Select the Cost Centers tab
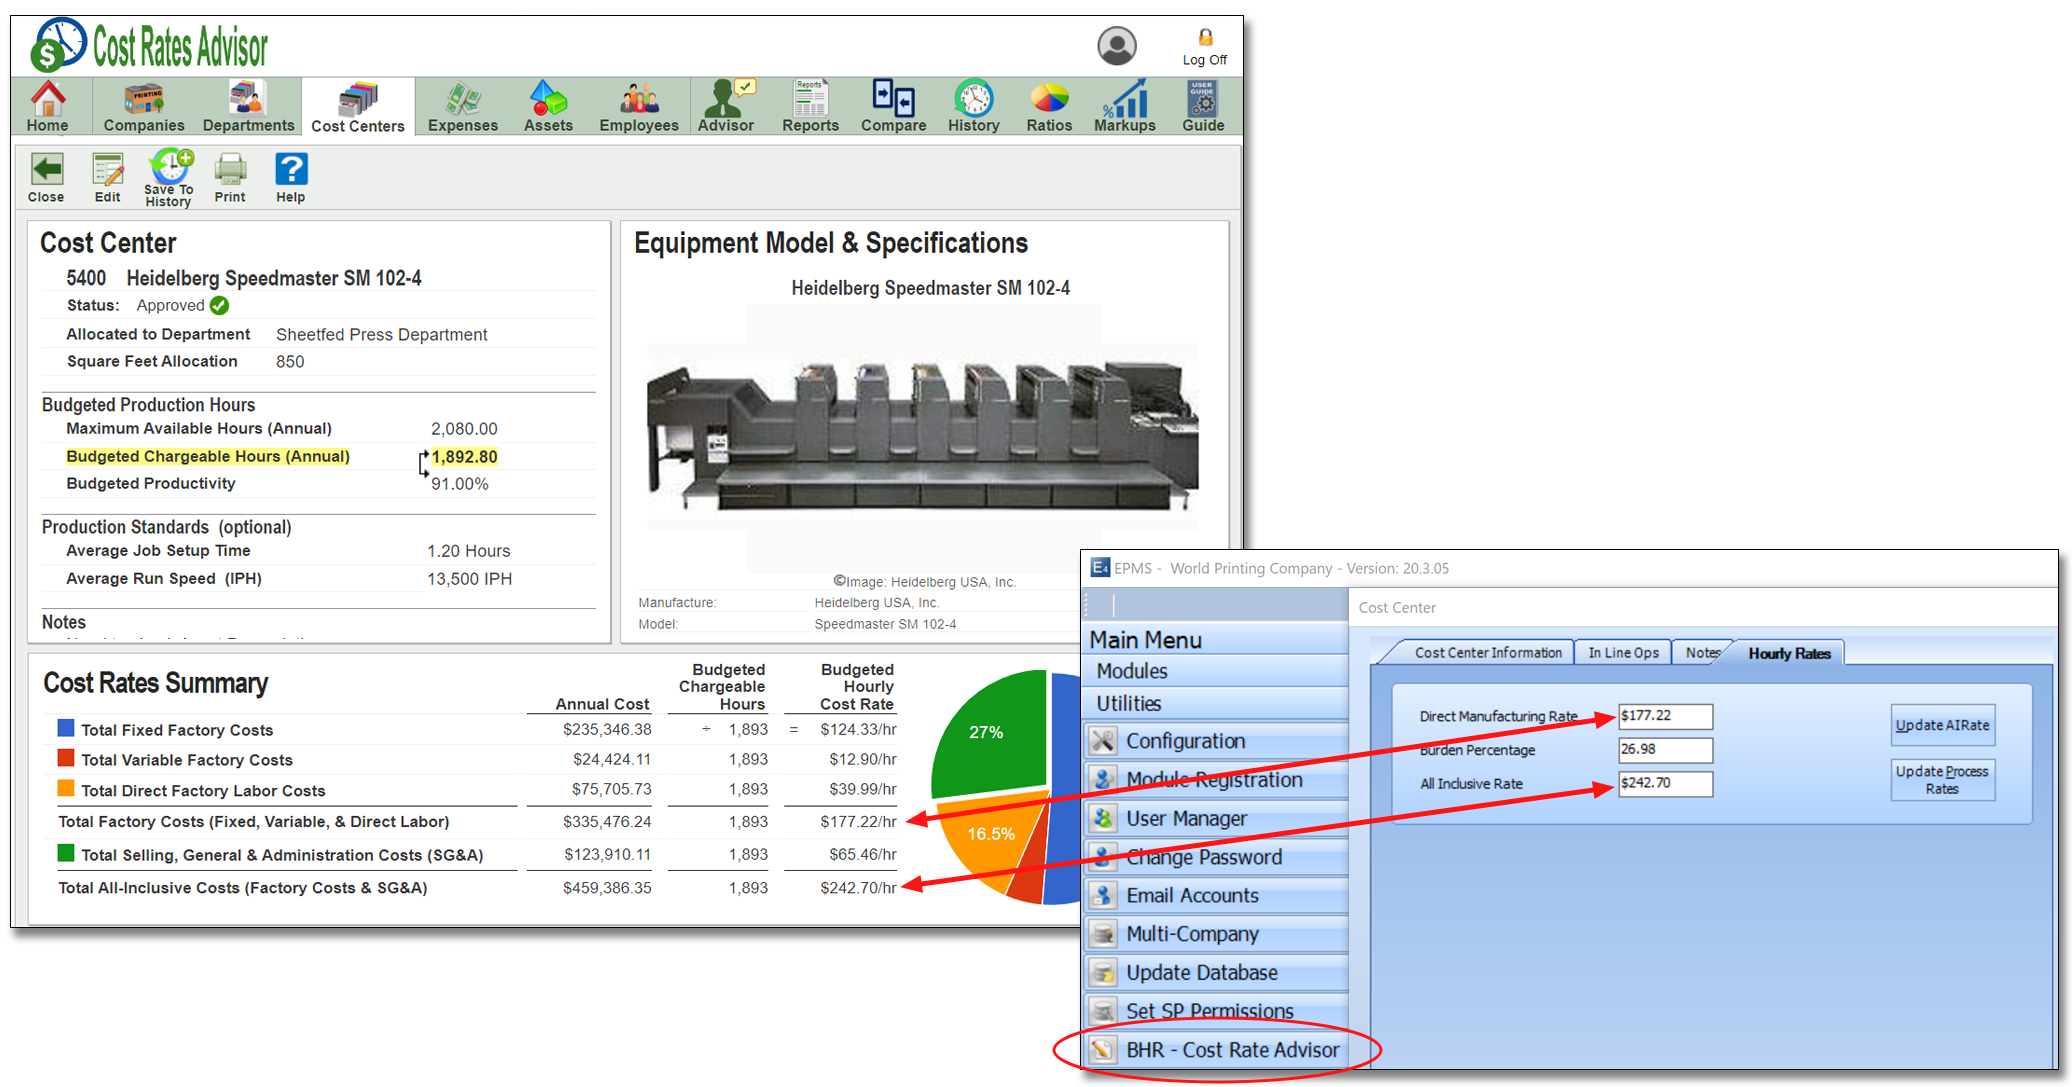Viewport: 2072px width, 1087px height. click(358, 107)
